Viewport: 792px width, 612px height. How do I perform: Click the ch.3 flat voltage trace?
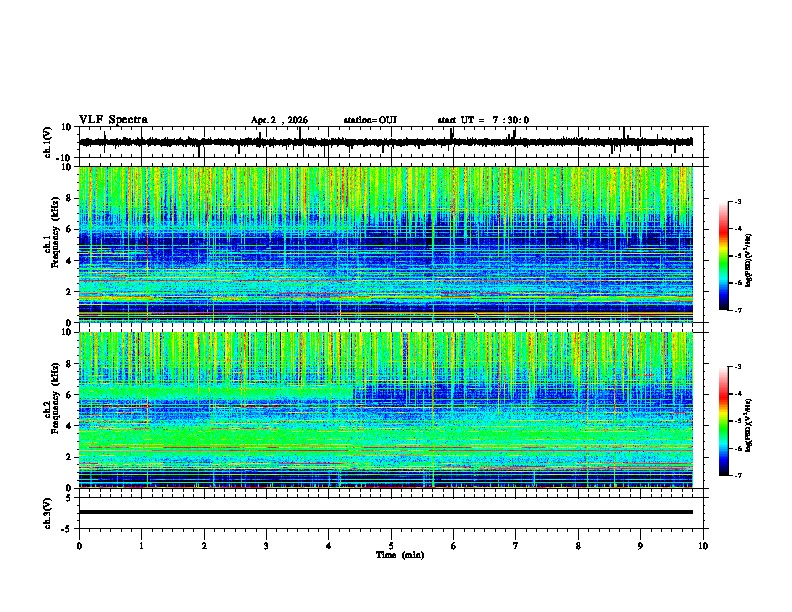point(386,512)
